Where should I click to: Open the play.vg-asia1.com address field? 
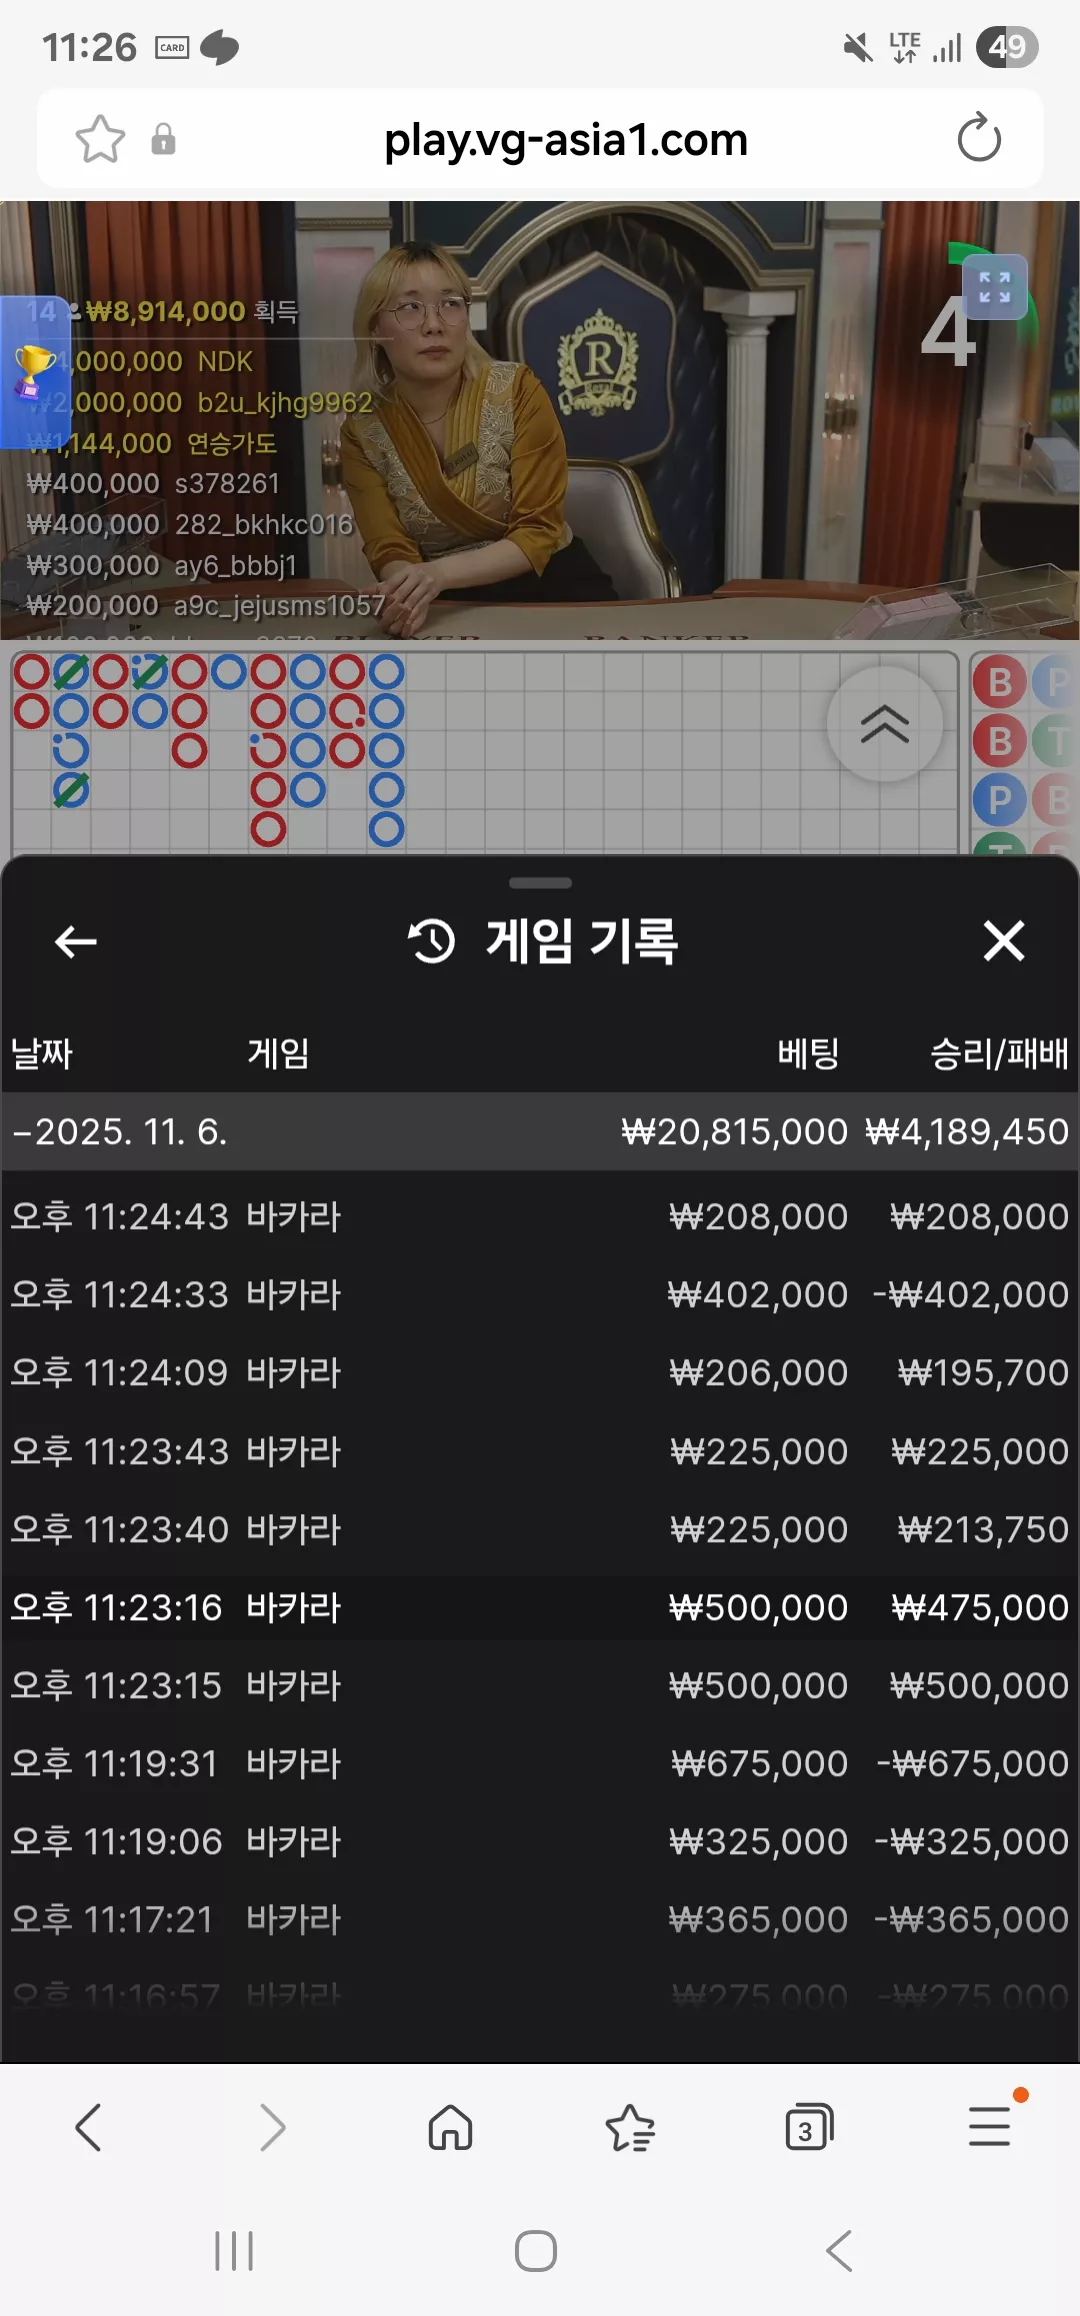(x=566, y=139)
